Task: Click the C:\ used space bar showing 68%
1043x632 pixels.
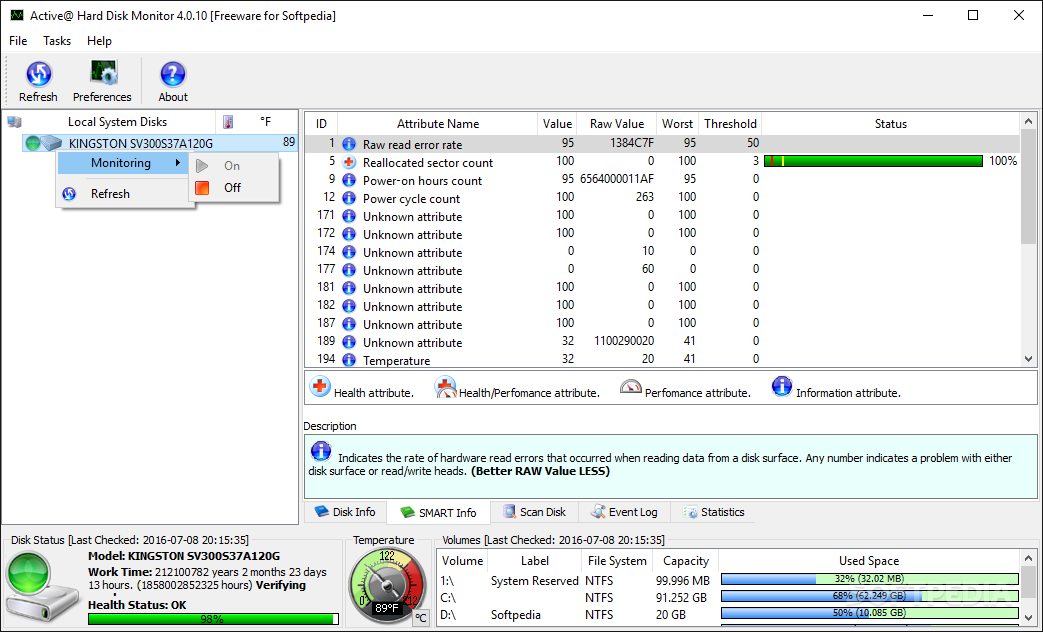Action: [869, 595]
